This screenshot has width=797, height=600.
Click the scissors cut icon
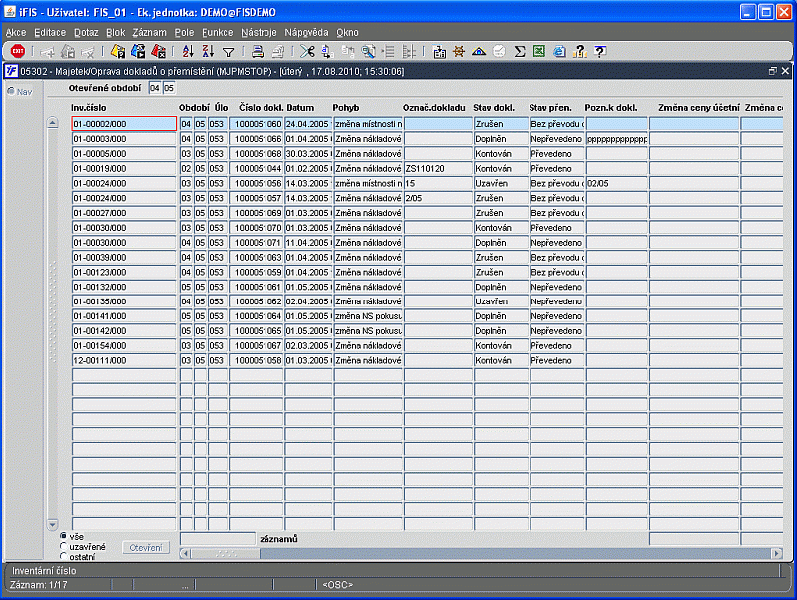tap(307, 51)
